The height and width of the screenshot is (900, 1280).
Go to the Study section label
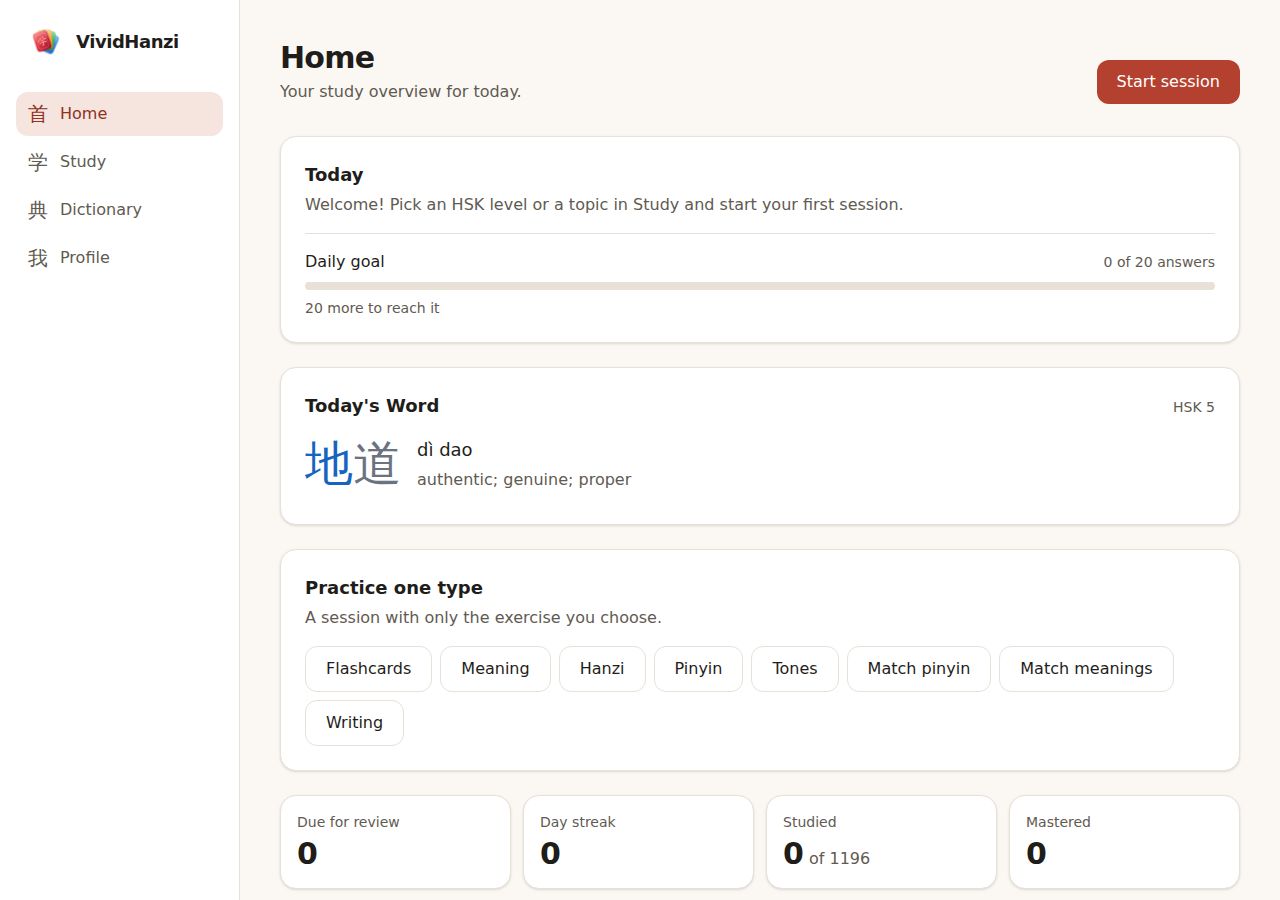(x=83, y=162)
